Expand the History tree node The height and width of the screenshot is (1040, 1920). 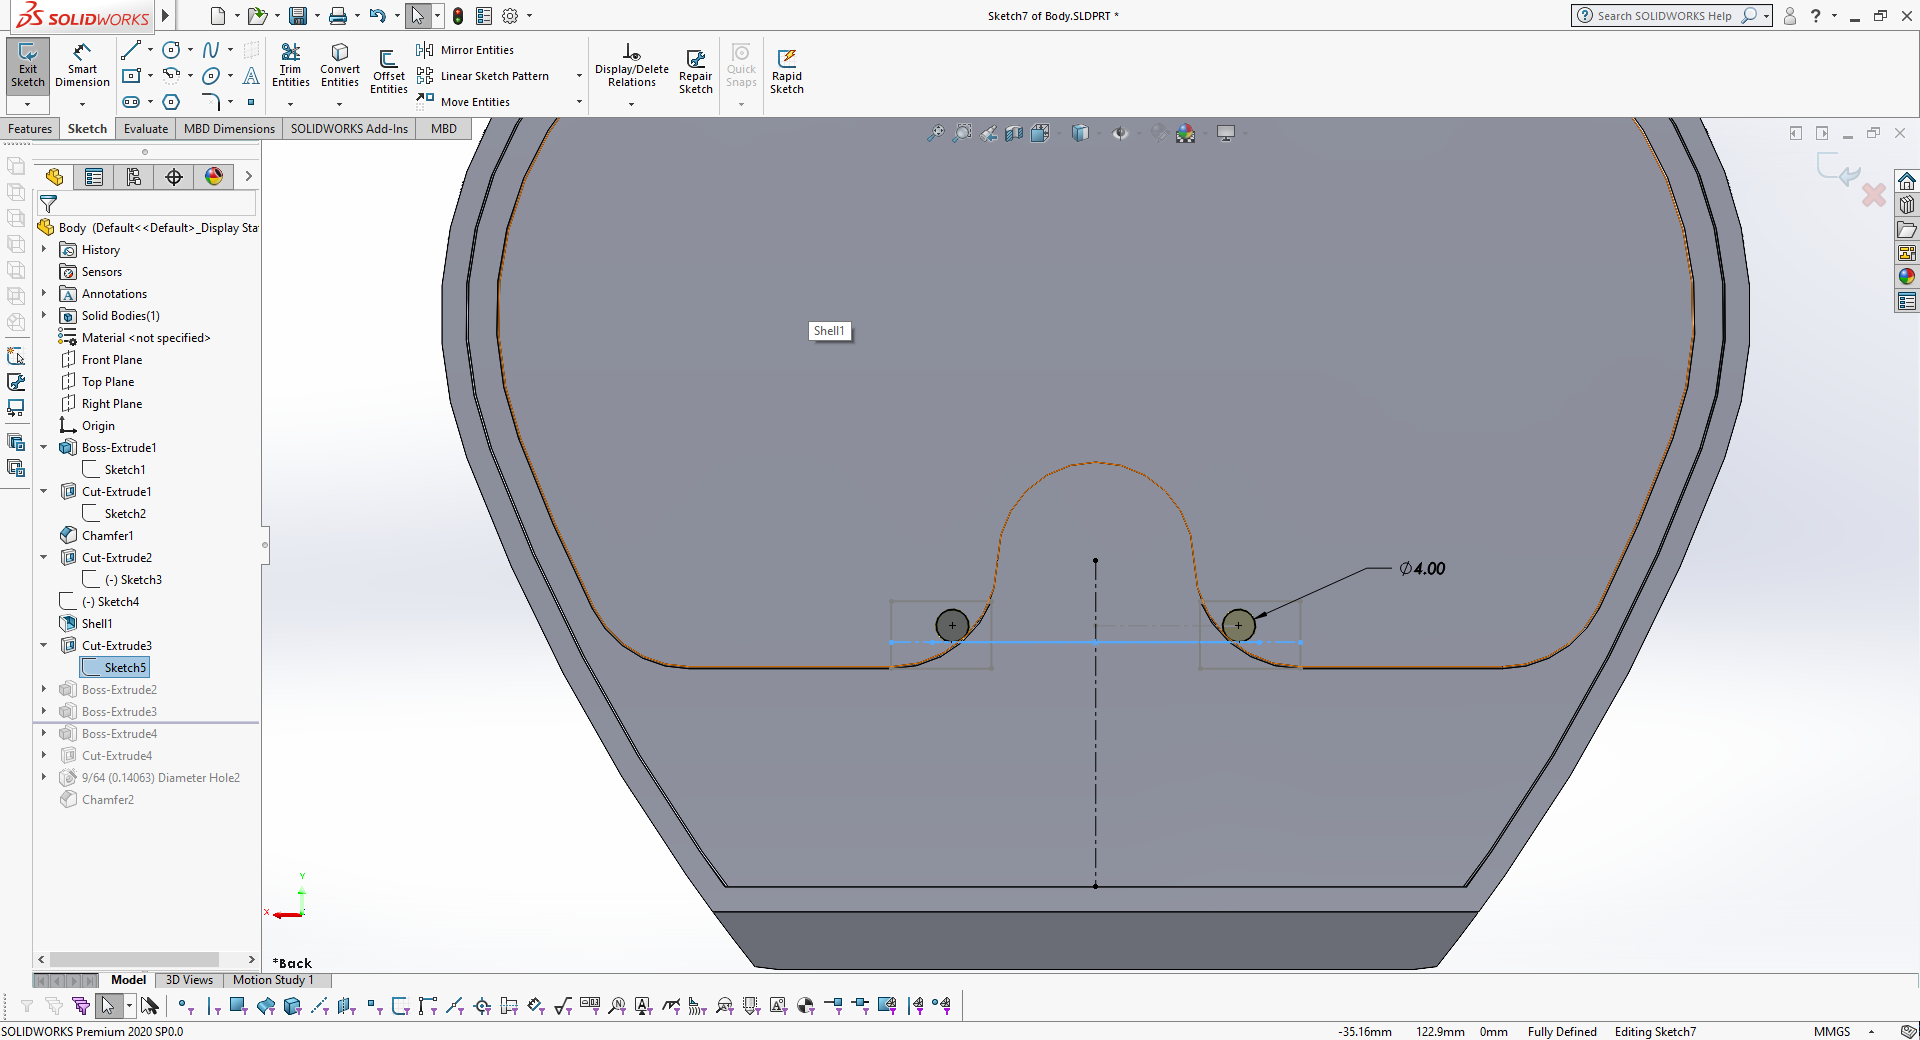44,250
